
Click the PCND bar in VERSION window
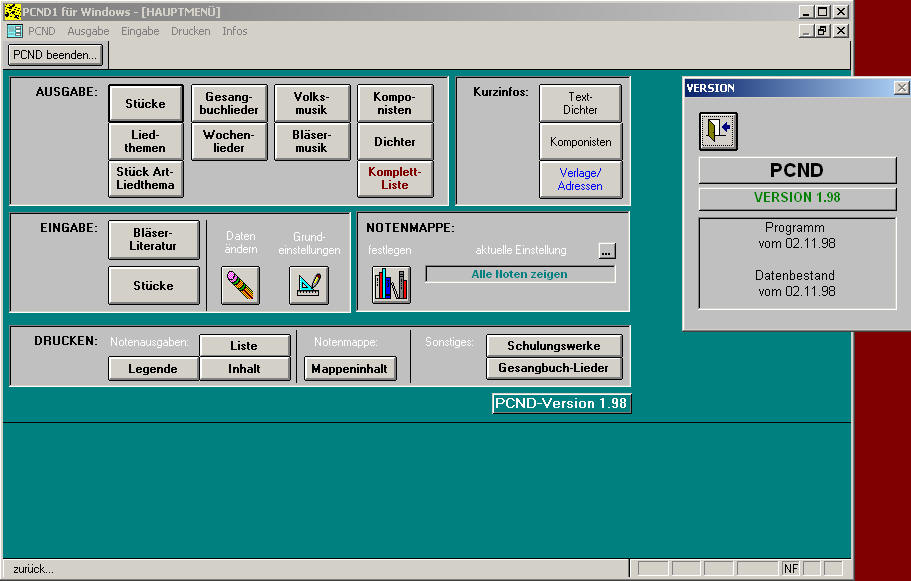pos(797,170)
